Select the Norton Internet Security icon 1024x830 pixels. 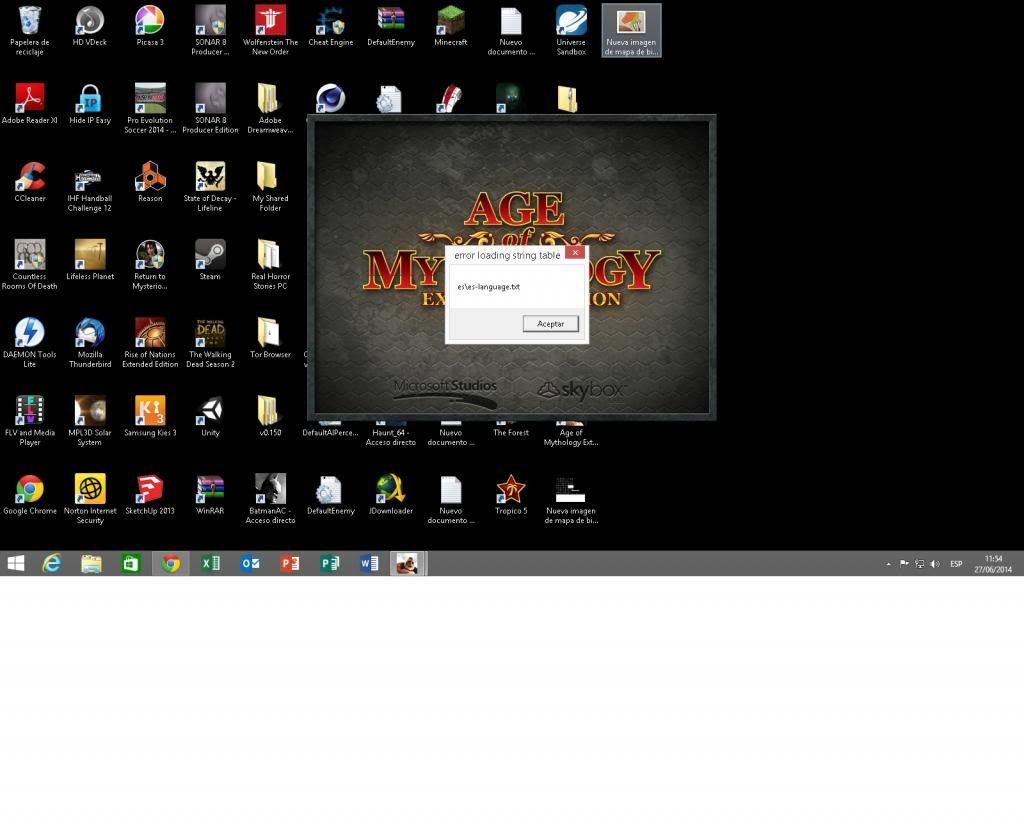pyautogui.click(x=89, y=499)
